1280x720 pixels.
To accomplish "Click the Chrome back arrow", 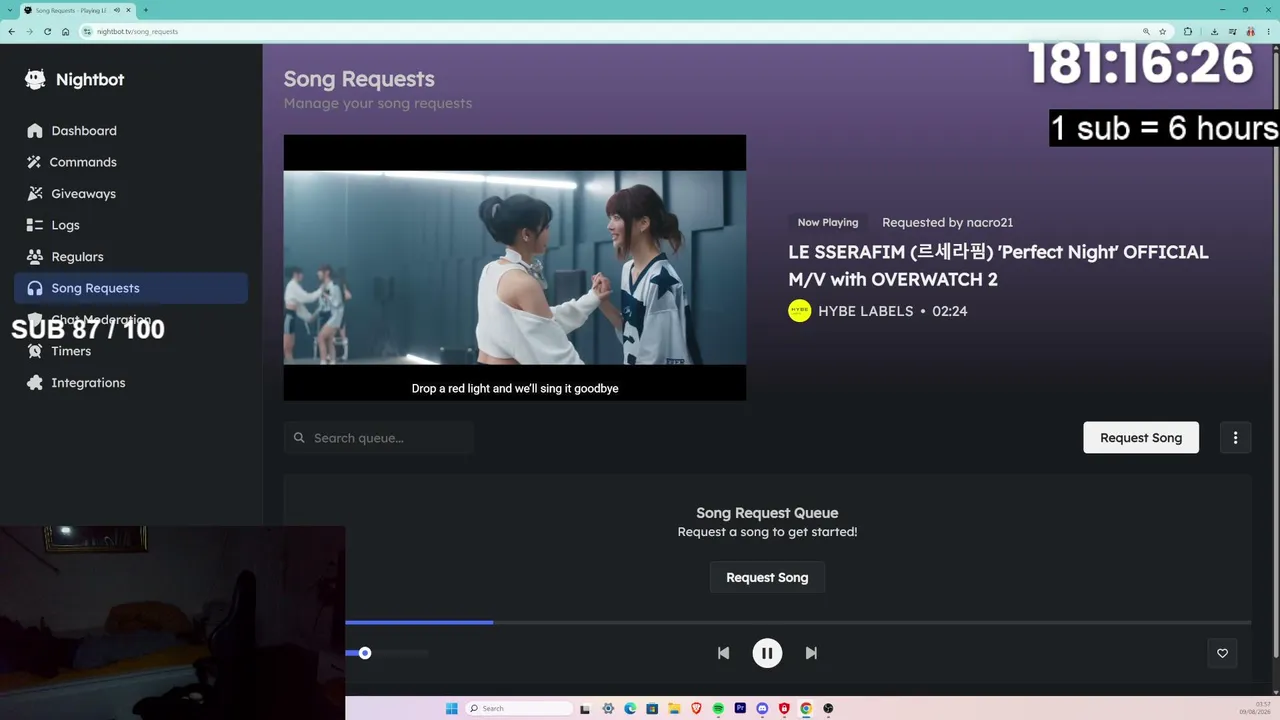I will pyautogui.click(x=11, y=31).
